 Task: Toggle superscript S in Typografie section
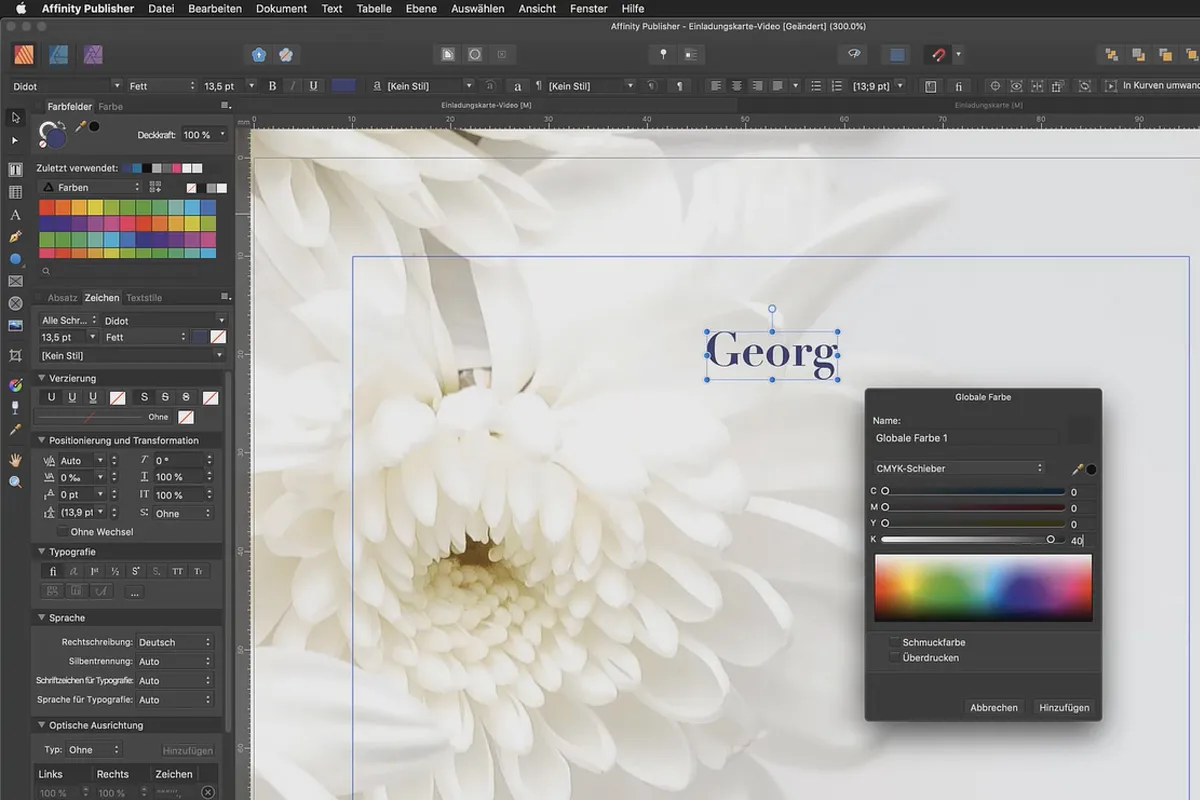(x=136, y=571)
